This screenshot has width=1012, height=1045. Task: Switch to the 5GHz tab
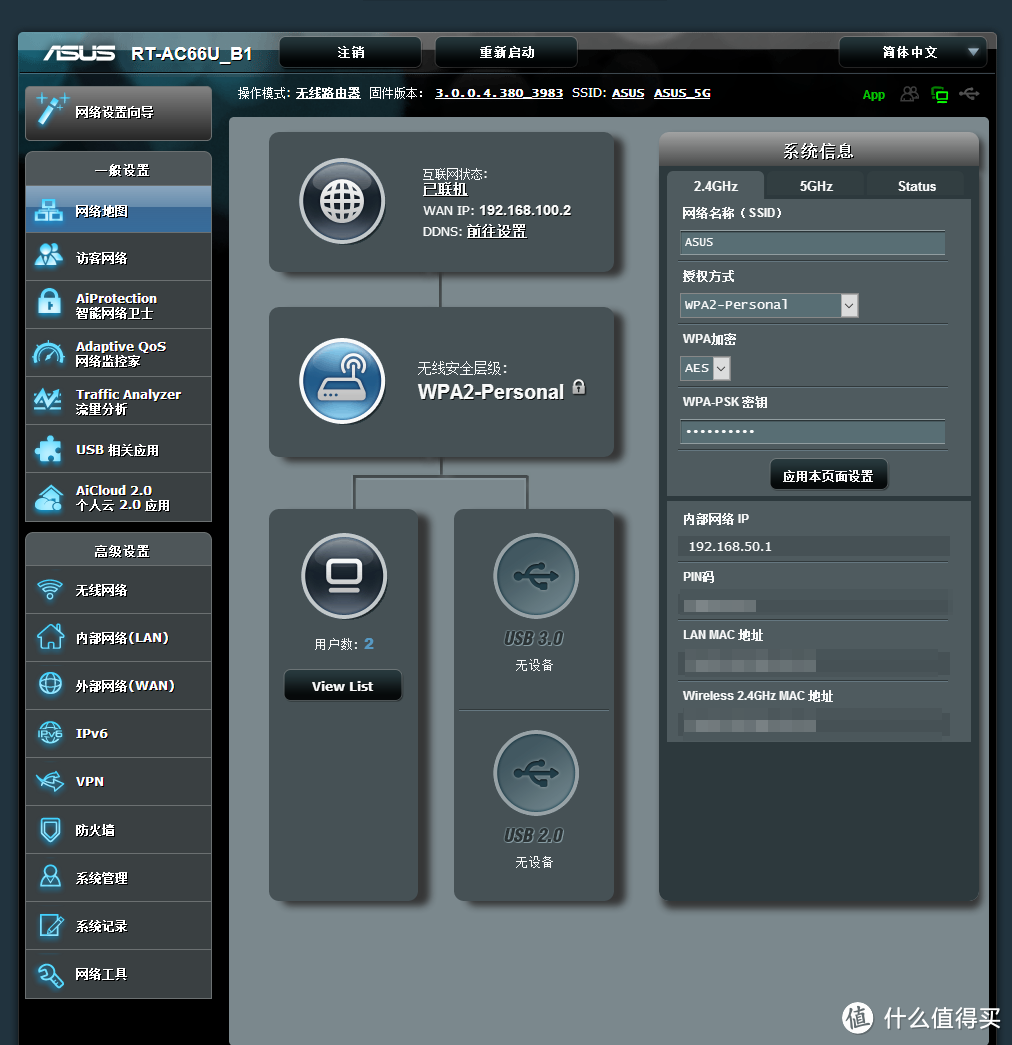pos(816,186)
